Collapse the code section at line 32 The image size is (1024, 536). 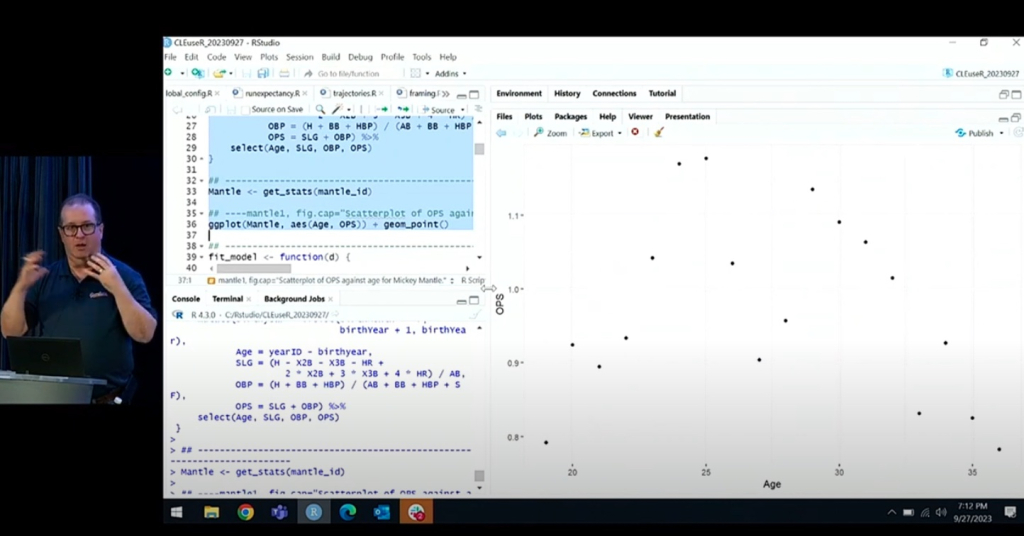(x=202, y=181)
